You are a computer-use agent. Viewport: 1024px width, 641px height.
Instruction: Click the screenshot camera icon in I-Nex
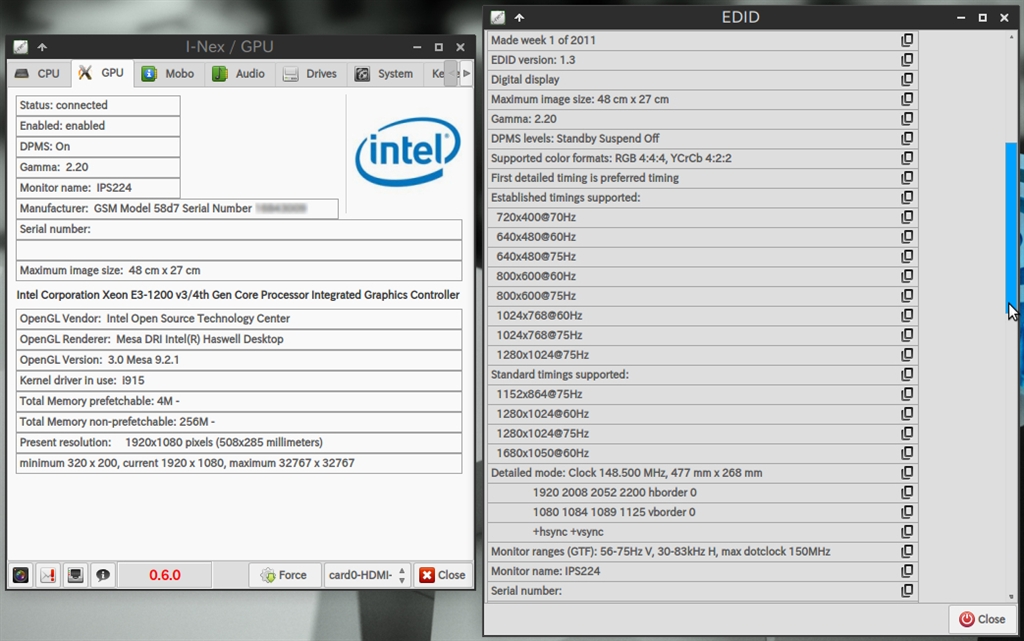point(21,575)
